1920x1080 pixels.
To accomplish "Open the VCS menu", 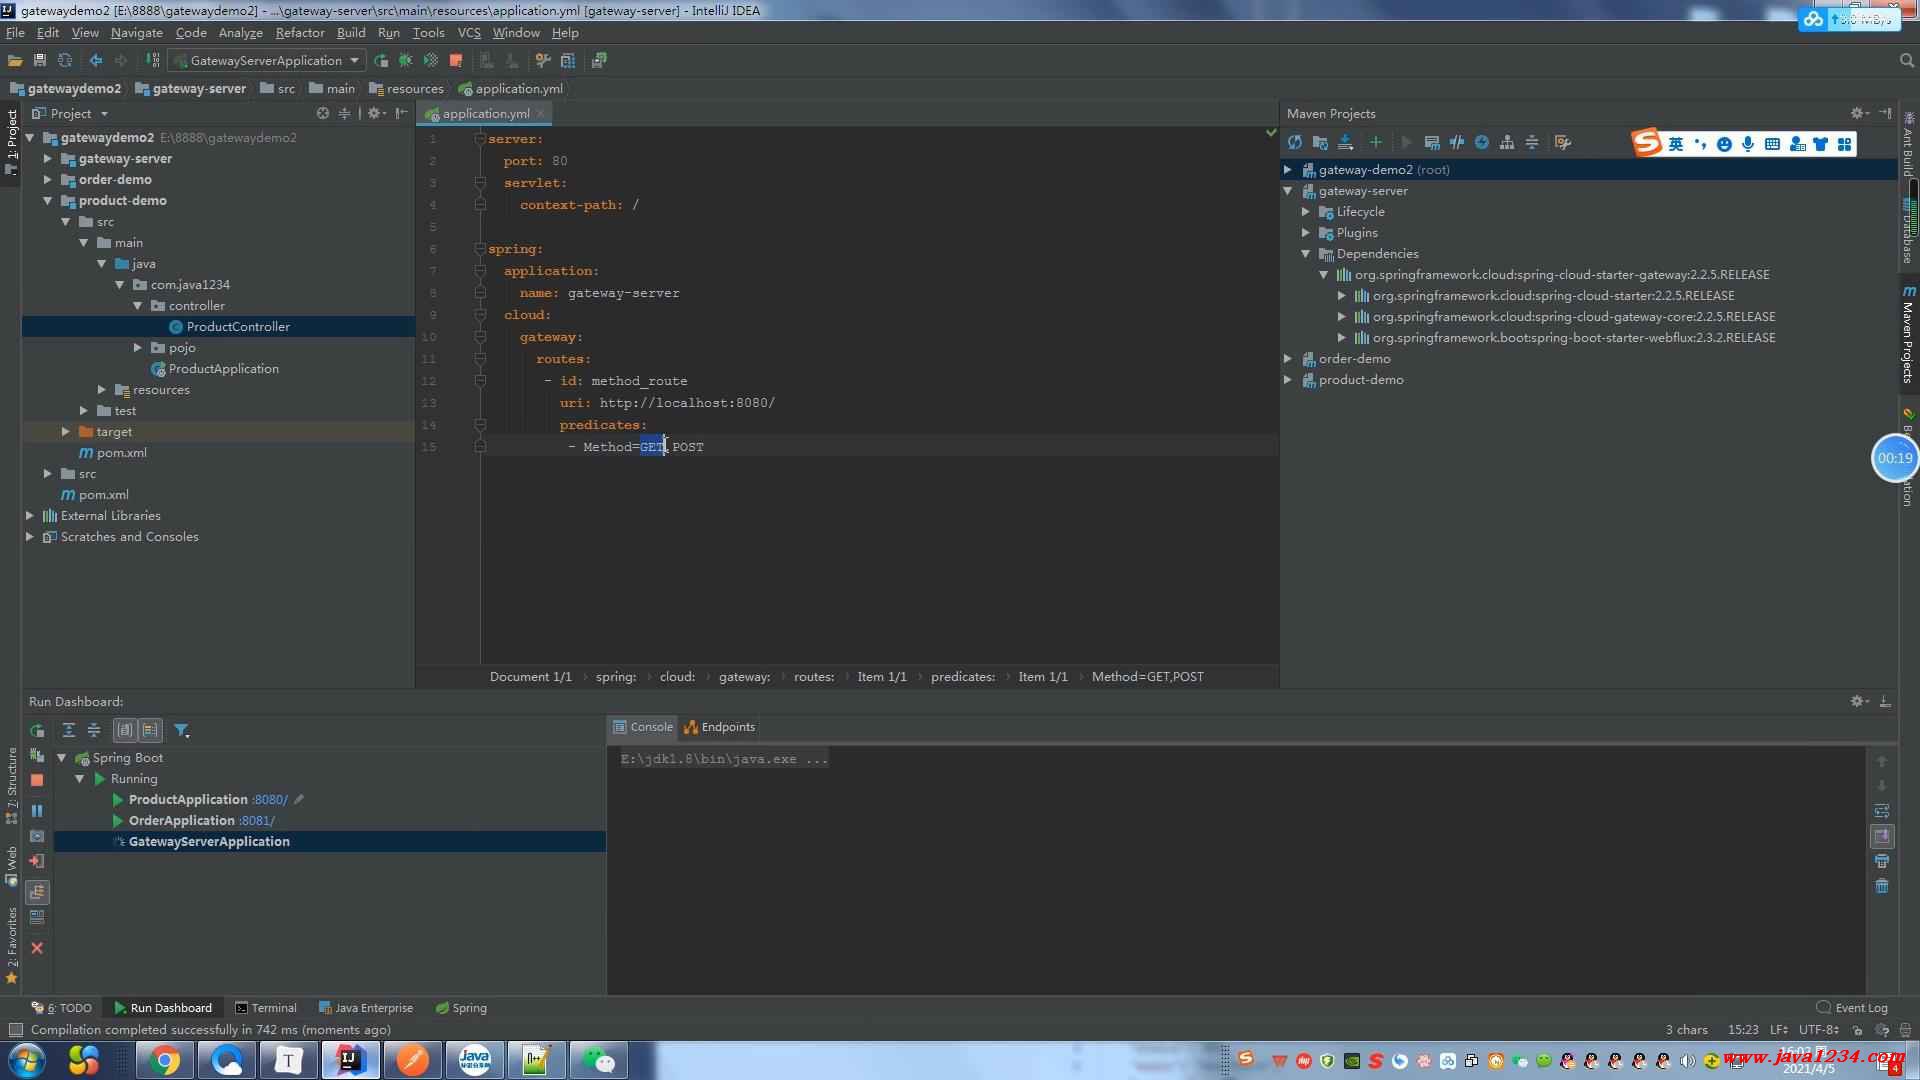I will (469, 32).
